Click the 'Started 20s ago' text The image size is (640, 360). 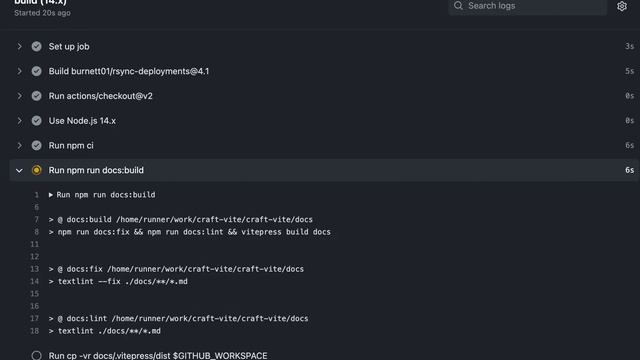coord(42,13)
